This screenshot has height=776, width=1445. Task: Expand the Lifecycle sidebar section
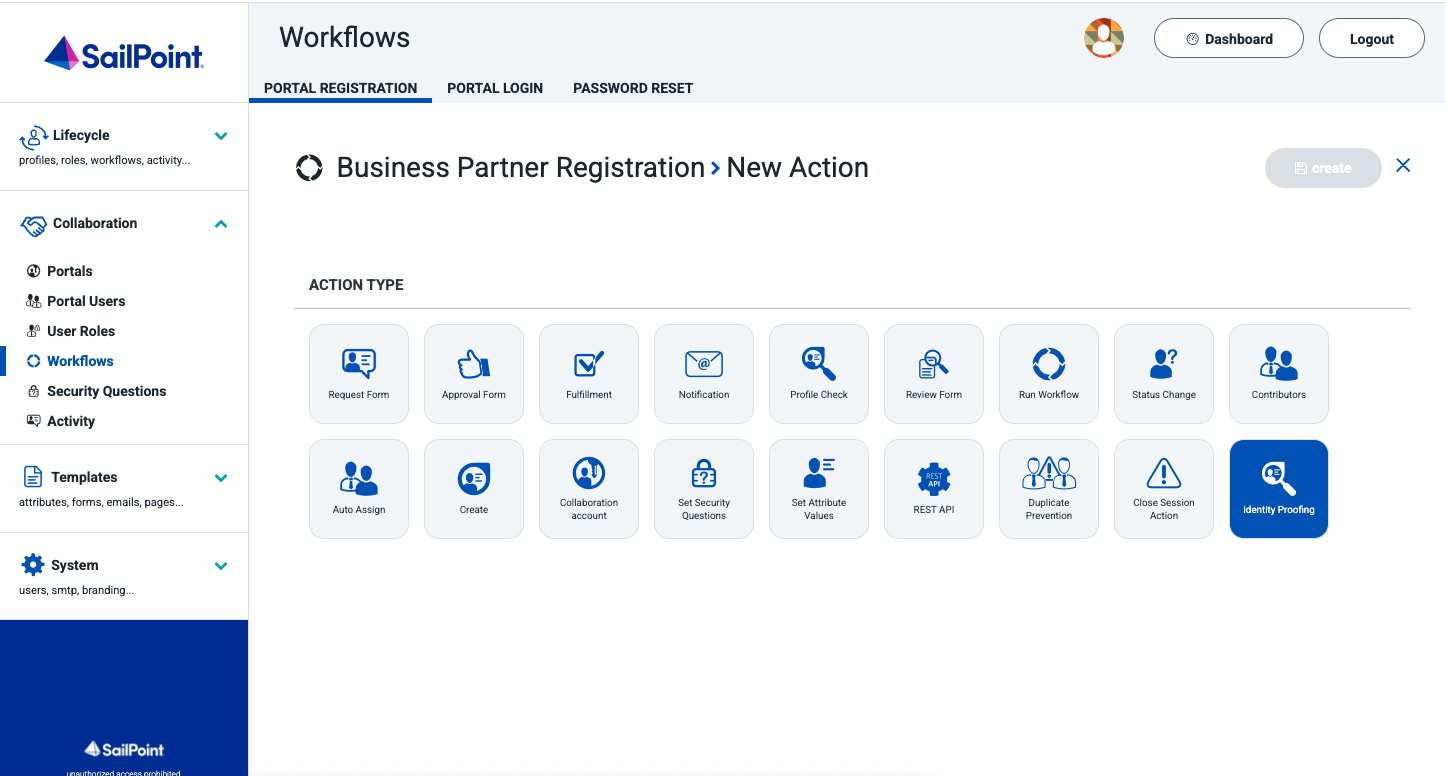coord(221,136)
